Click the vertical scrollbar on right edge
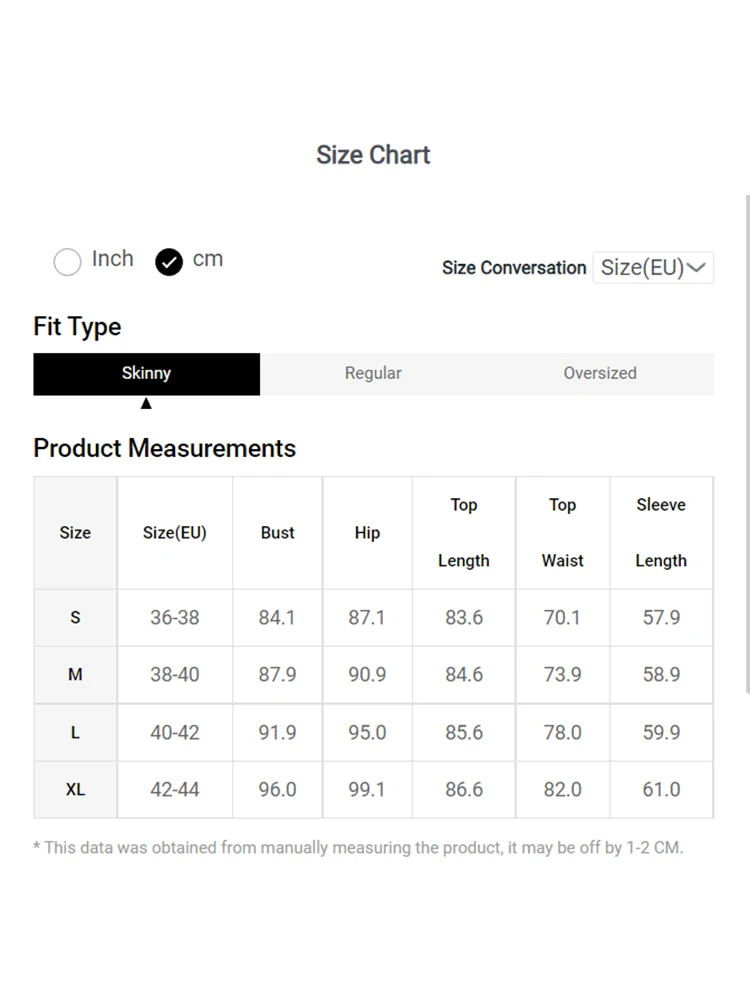The width and height of the screenshot is (750, 1000). pyautogui.click(x=747, y=440)
